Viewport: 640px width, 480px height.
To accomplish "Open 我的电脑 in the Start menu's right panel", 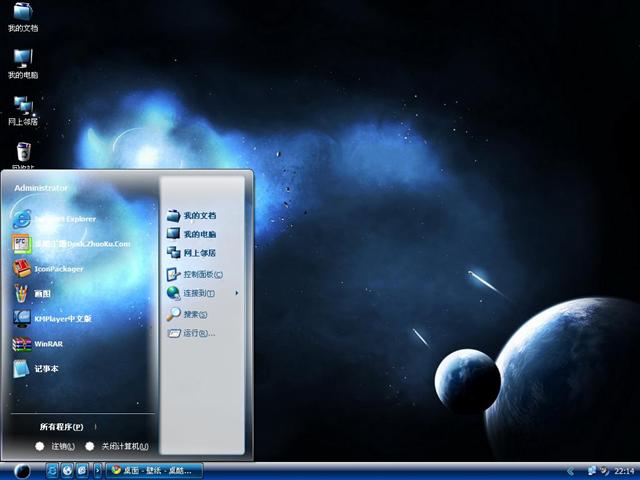I will pyautogui.click(x=198, y=234).
